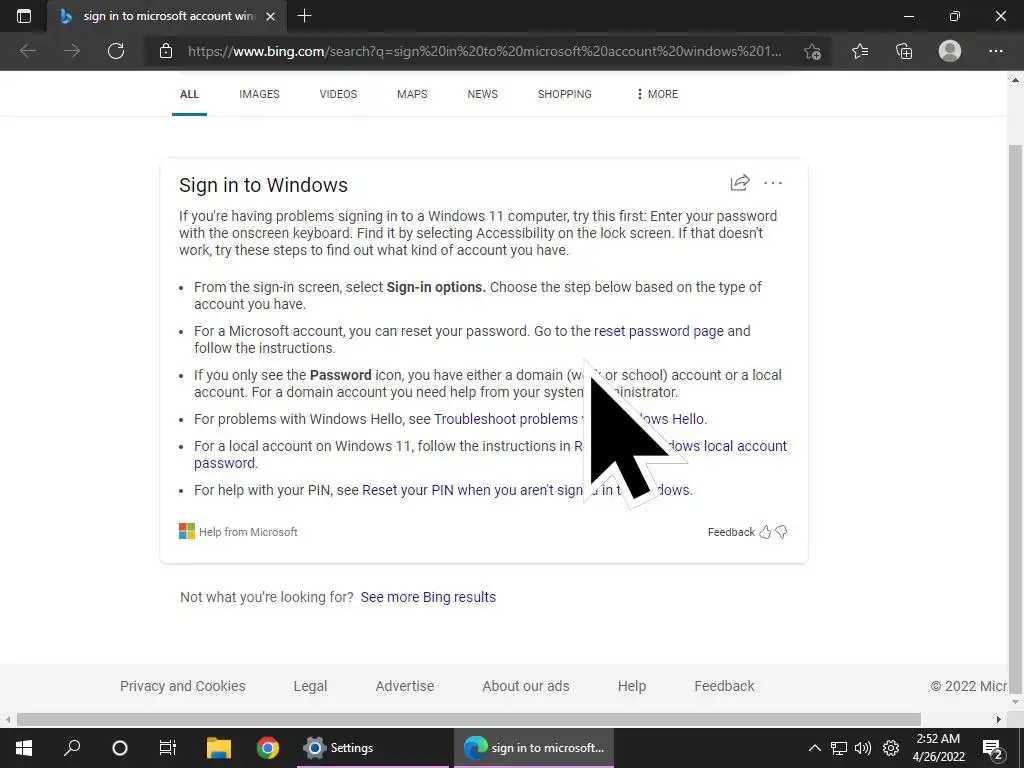Open the Reset your PIN link
Viewport: 1024px width, 768px height.
[x=527, y=490]
